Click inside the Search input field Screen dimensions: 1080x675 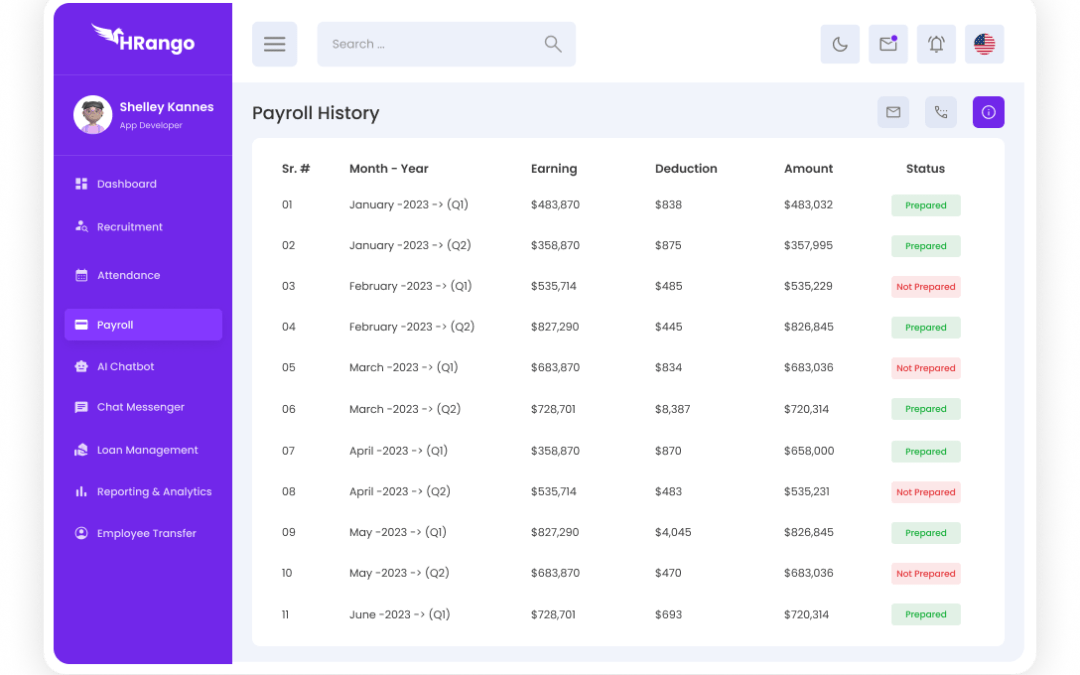pos(430,44)
